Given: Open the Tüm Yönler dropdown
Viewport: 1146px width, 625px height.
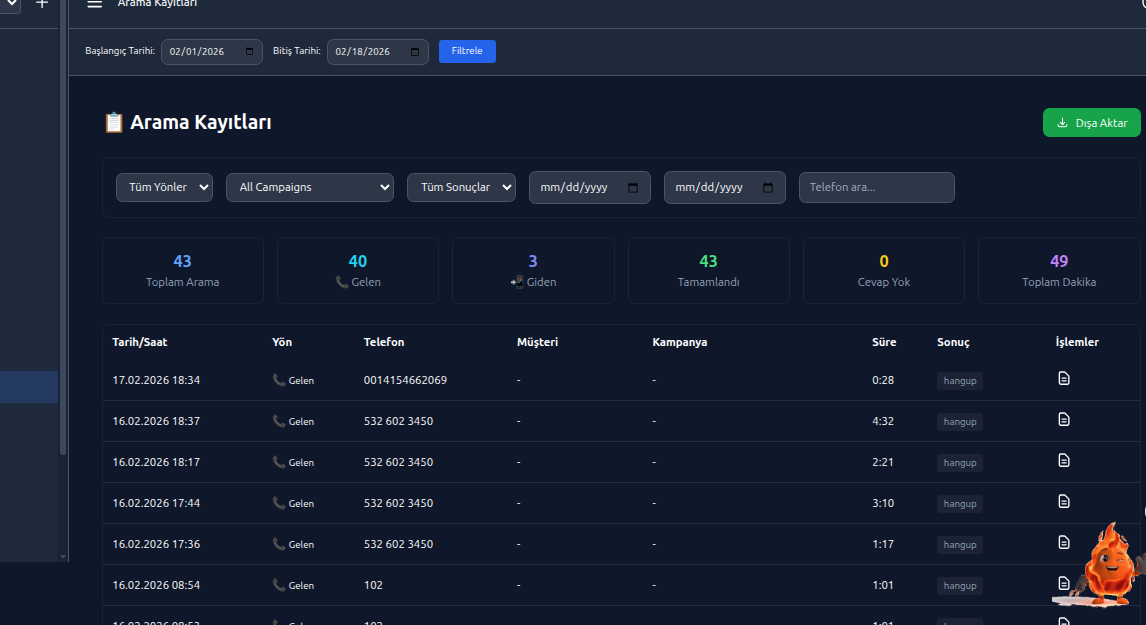Looking at the screenshot, I should pos(163,187).
